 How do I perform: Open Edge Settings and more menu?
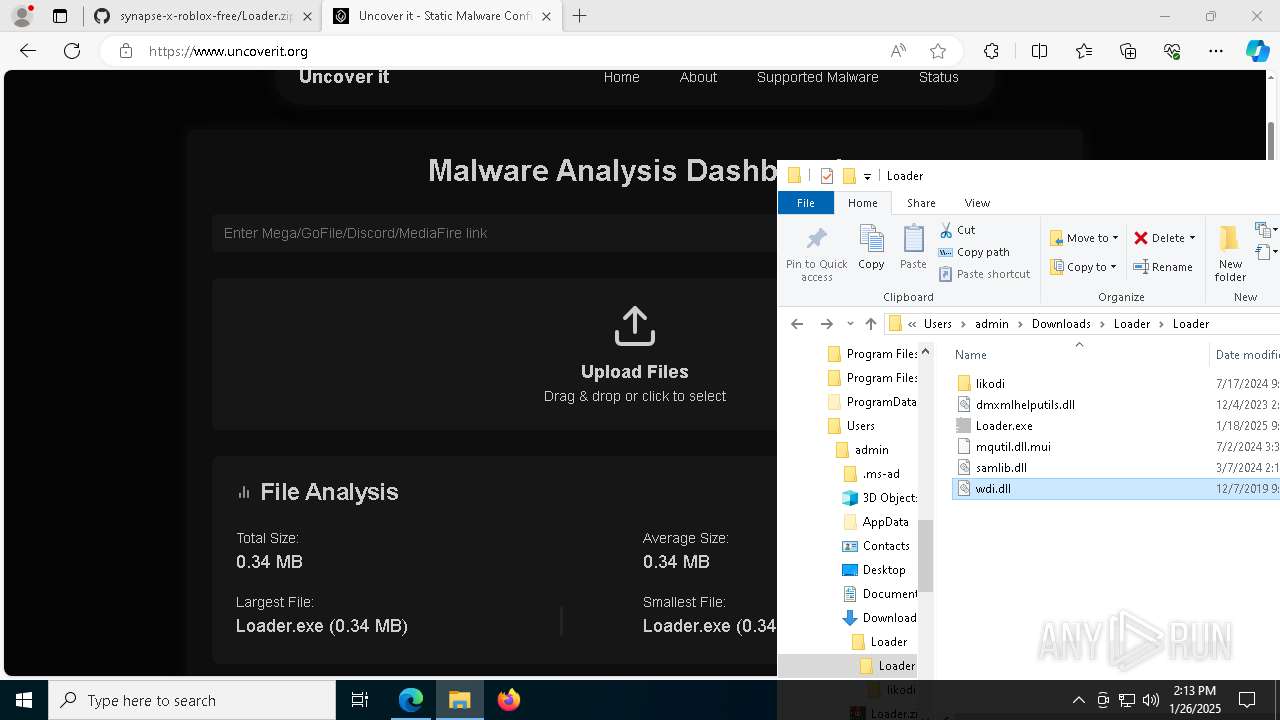pos(1216,51)
